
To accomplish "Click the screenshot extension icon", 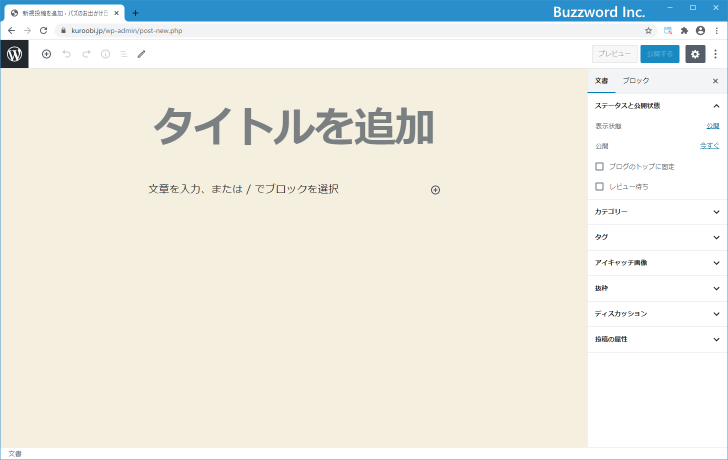I will (x=668, y=31).
